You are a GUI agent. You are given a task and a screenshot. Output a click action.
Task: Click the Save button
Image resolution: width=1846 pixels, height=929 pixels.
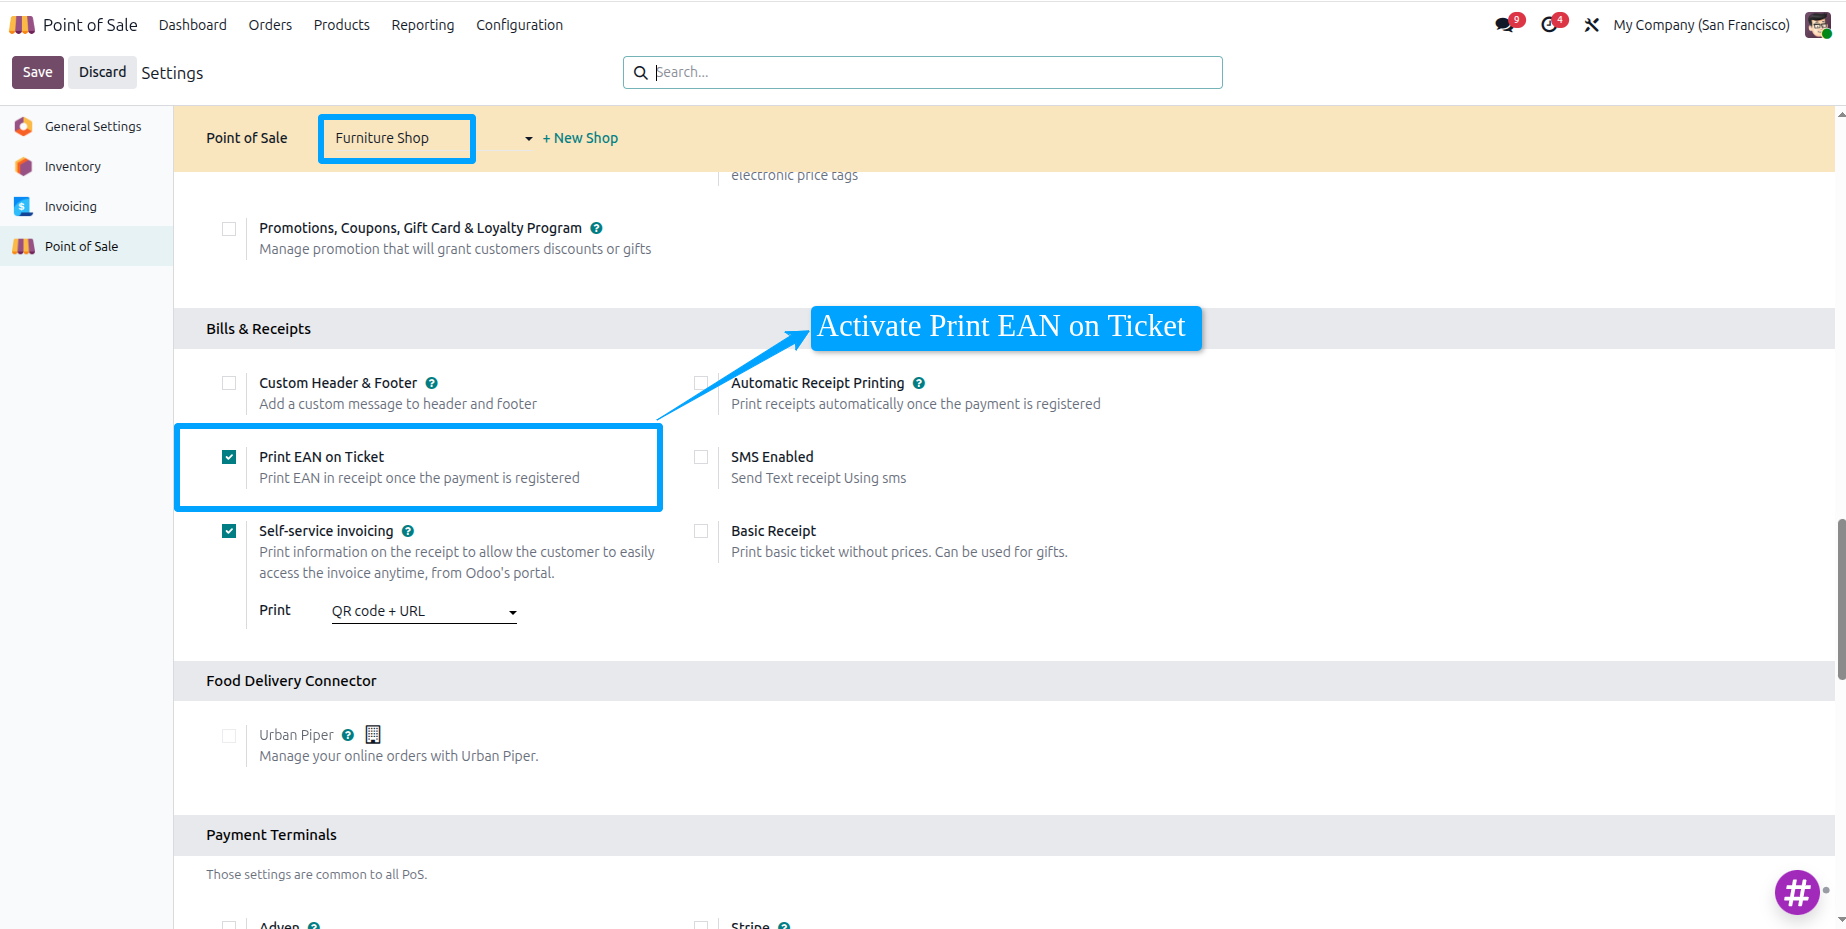click(38, 72)
